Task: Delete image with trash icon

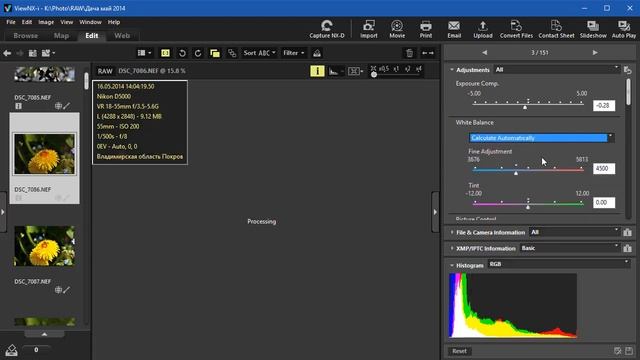Action: [409, 53]
